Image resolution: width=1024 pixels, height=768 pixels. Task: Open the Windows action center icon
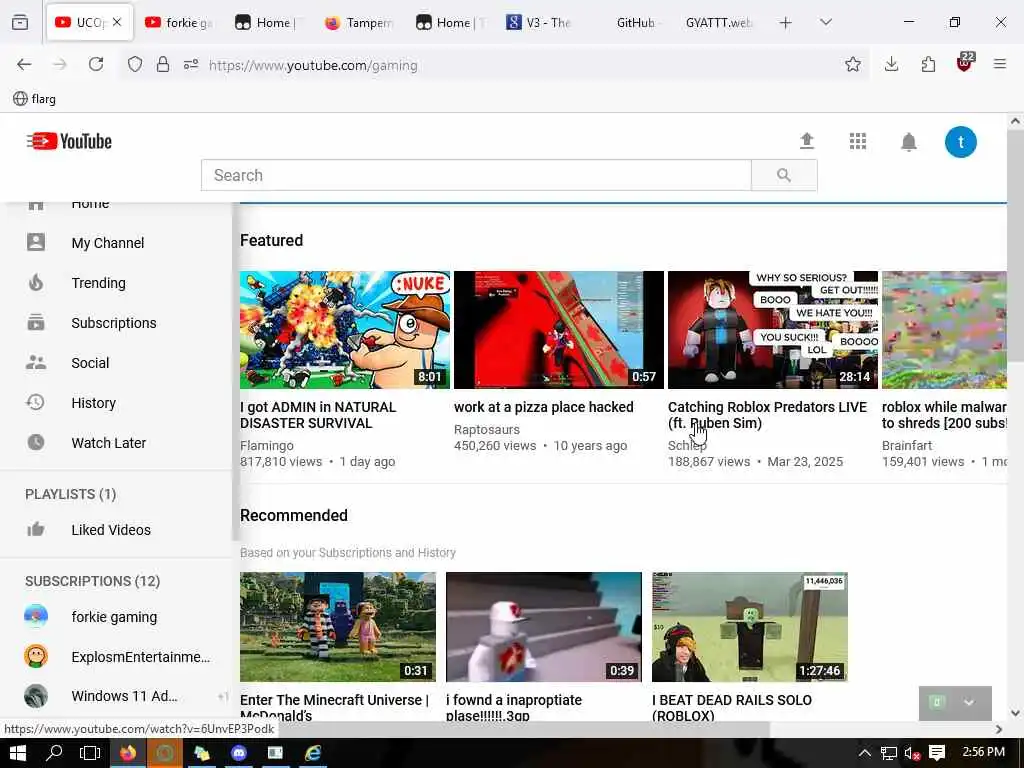[937, 753]
